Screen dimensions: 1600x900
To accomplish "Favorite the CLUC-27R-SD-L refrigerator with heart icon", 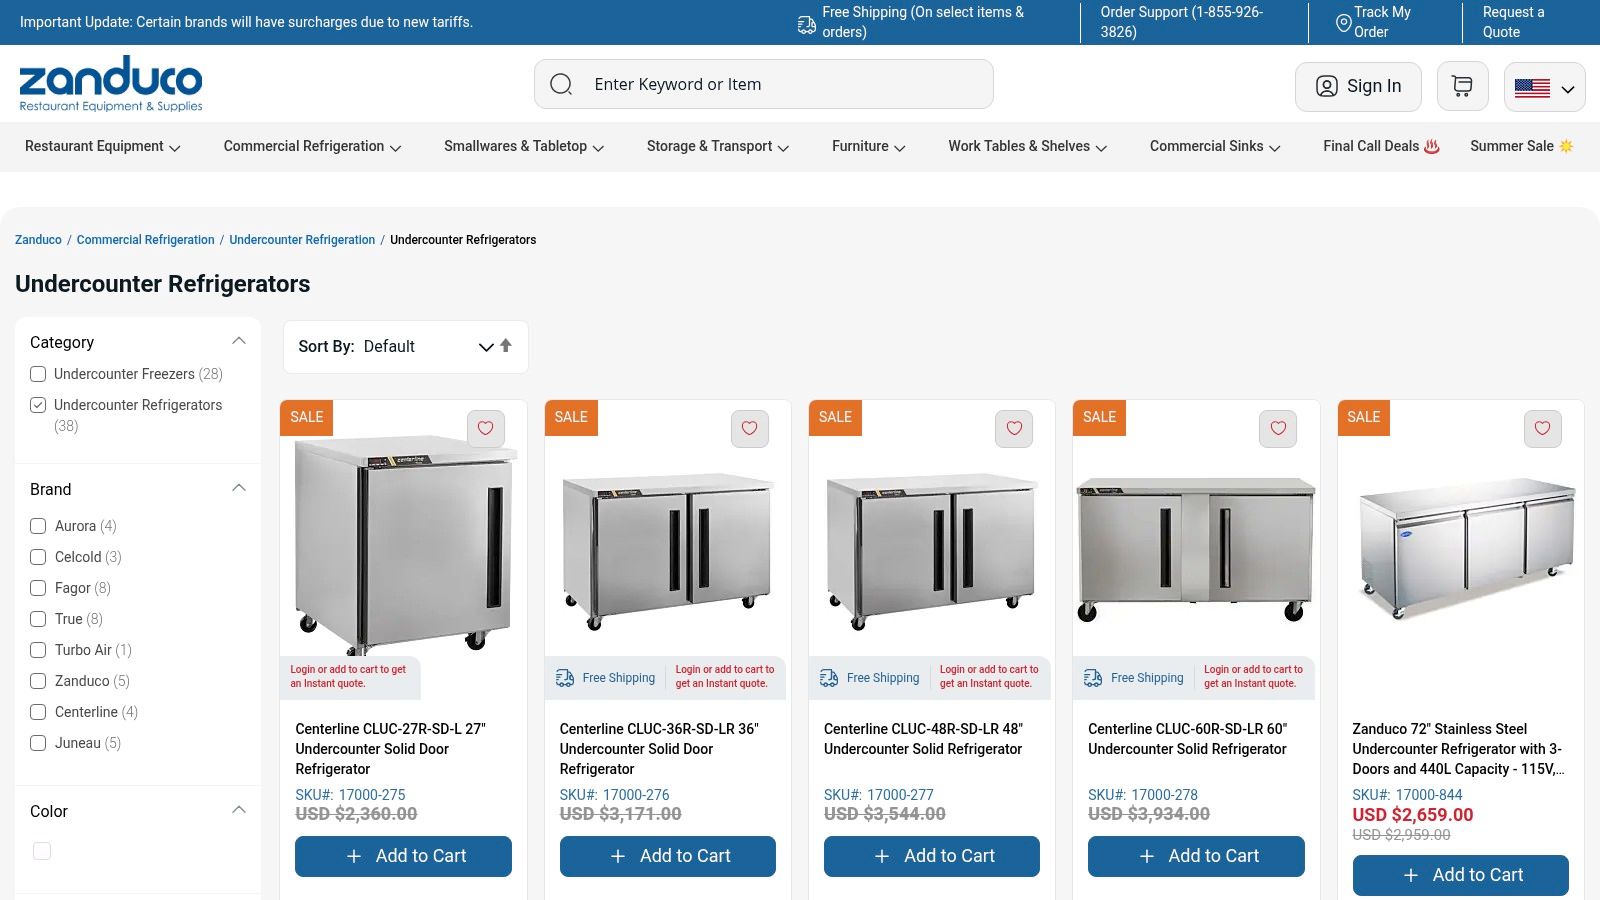I will [485, 428].
